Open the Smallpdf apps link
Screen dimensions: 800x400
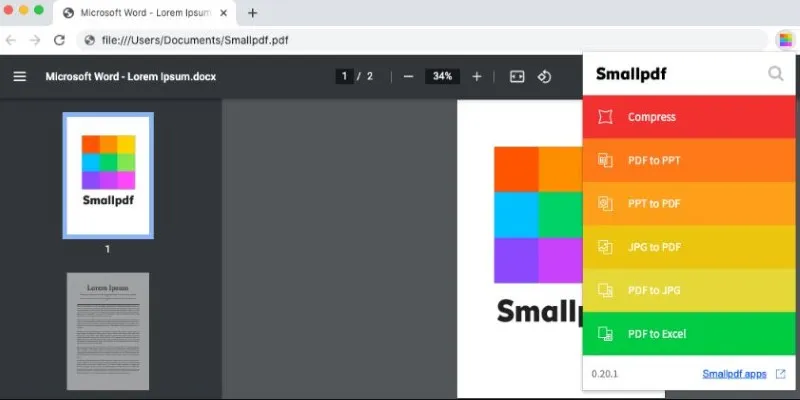point(734,374)
